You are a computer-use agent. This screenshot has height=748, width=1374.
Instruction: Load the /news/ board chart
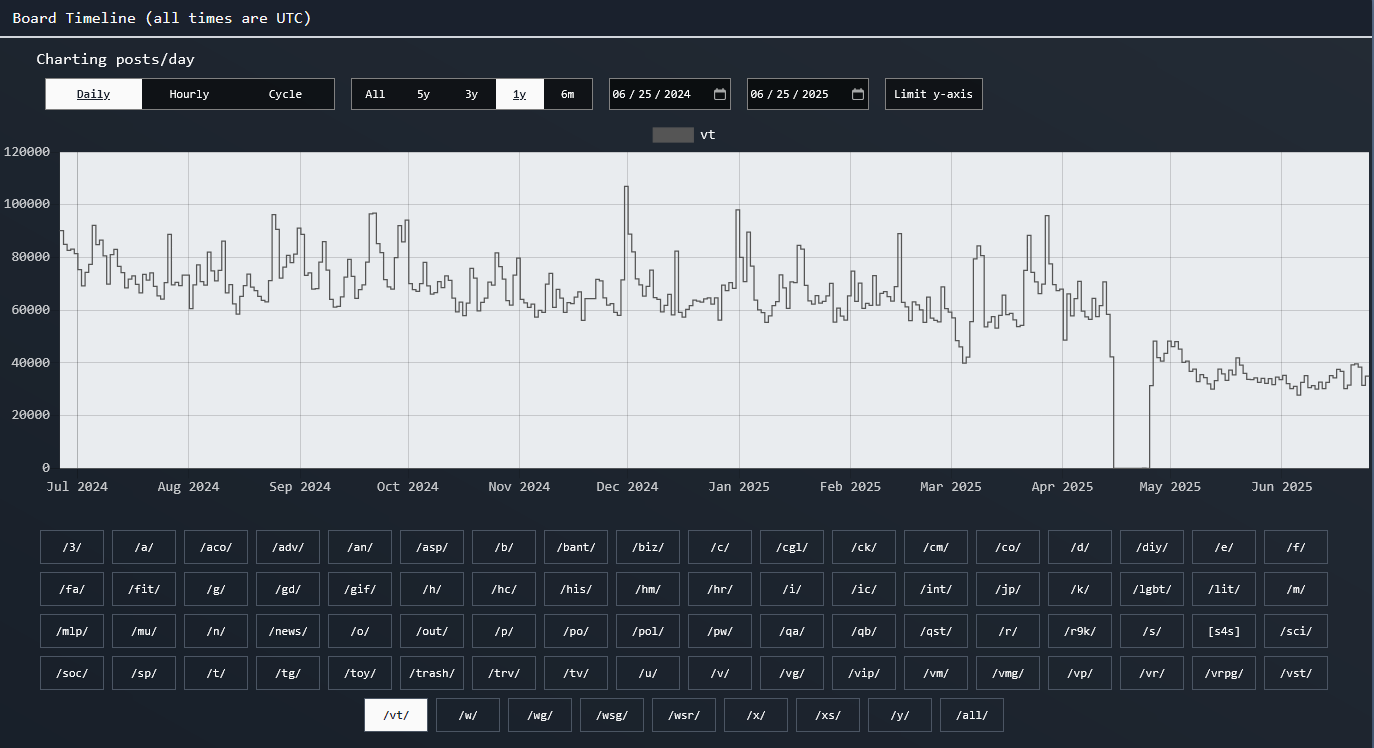(x=288, y=631)
